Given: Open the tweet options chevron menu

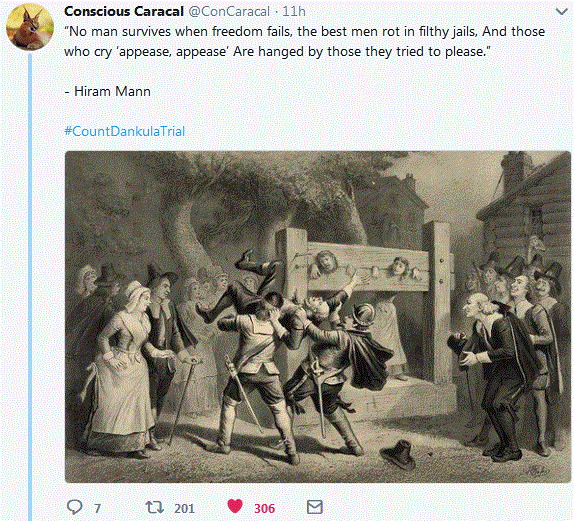Looking at the screenshot, I should pos(562,11).
